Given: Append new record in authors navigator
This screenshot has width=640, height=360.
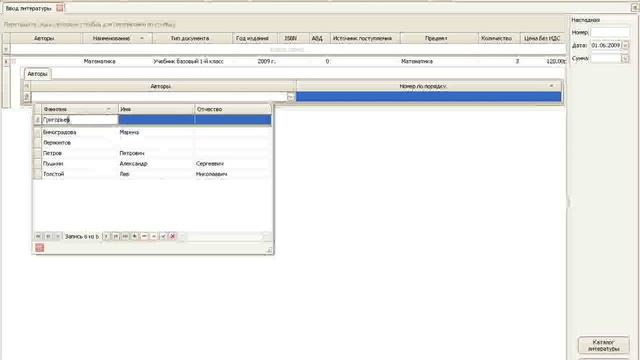Looking at the screenshot, I should 135,236.
